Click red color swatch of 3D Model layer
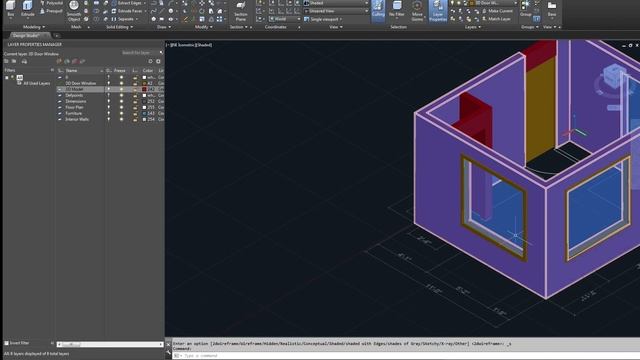The height and width of the screenshot is (360, 640). pos(144,89)
